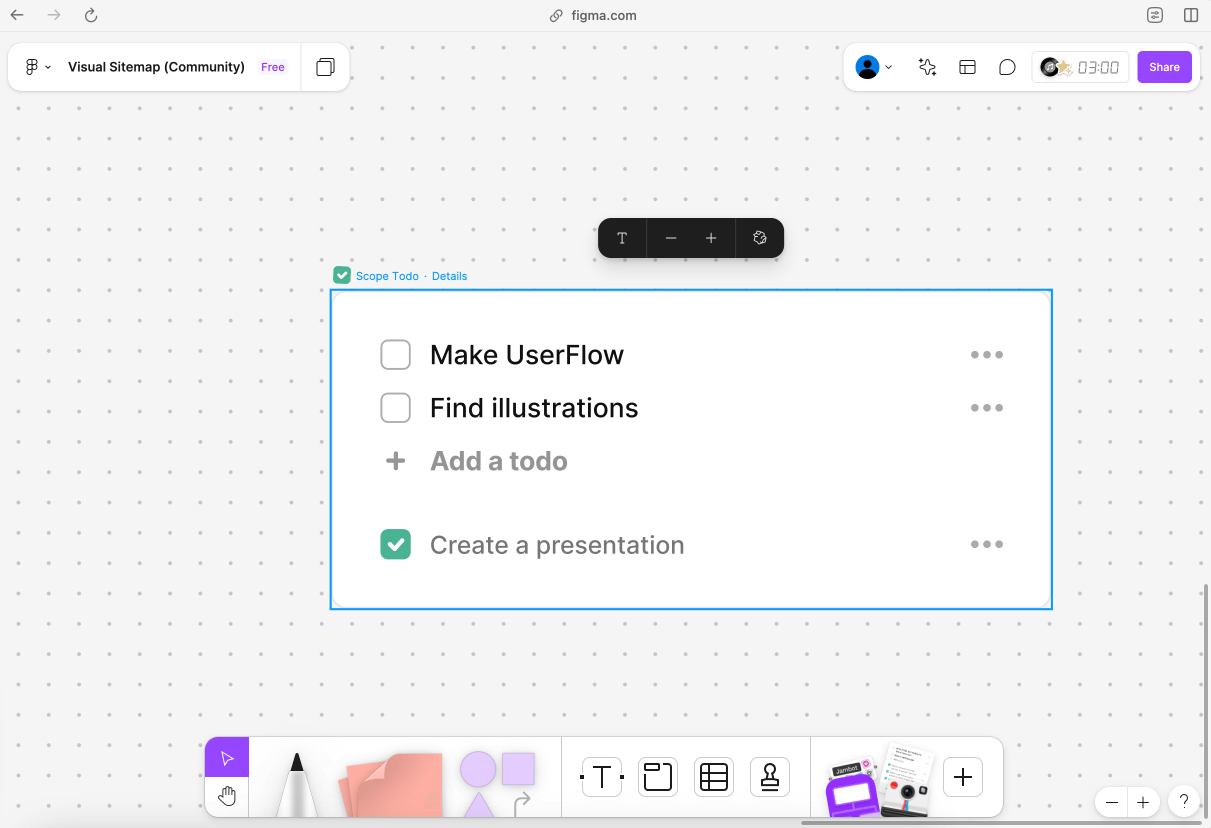Screen dimensions: 1211x828
Task: Select the text tool in bottom toolbar
Action: 602,777
